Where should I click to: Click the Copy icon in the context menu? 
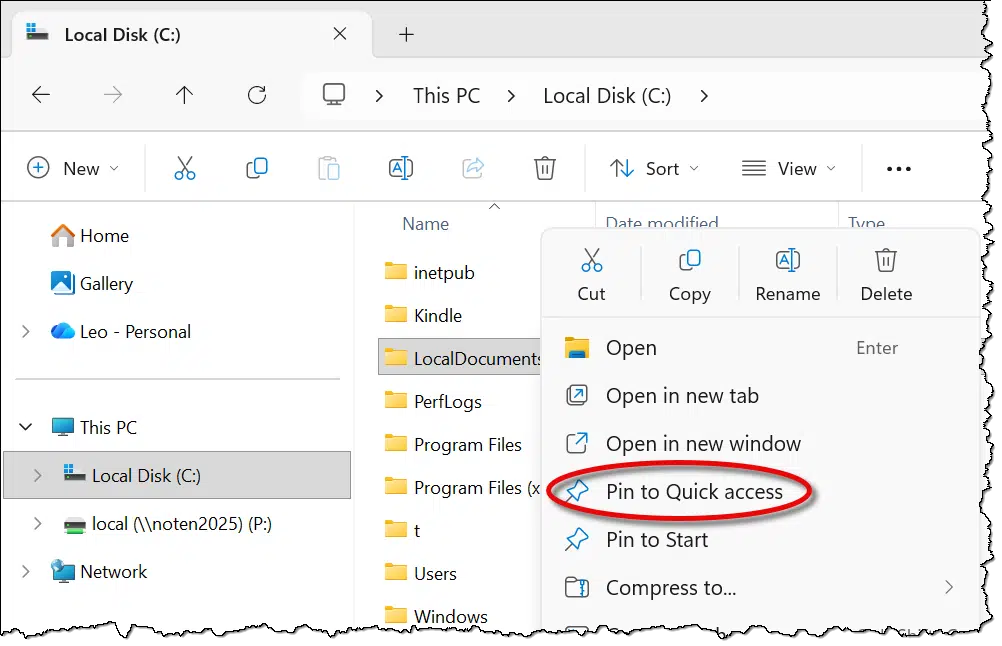click(689, 262)
